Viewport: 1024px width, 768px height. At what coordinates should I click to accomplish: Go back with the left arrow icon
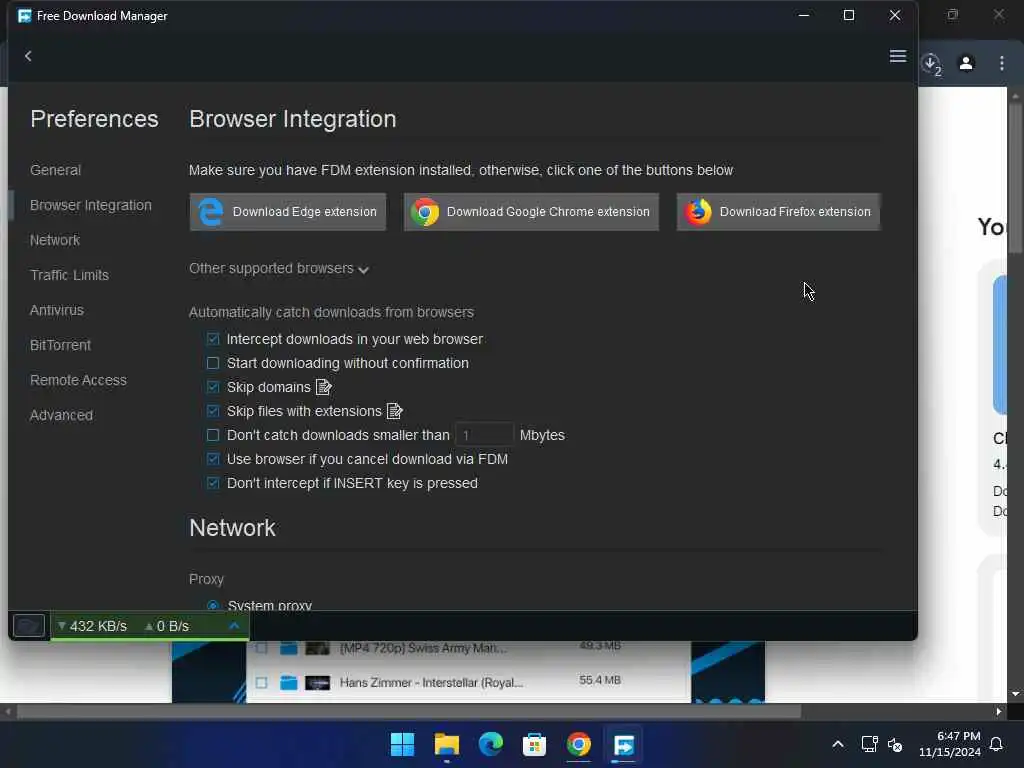[28, 56]
